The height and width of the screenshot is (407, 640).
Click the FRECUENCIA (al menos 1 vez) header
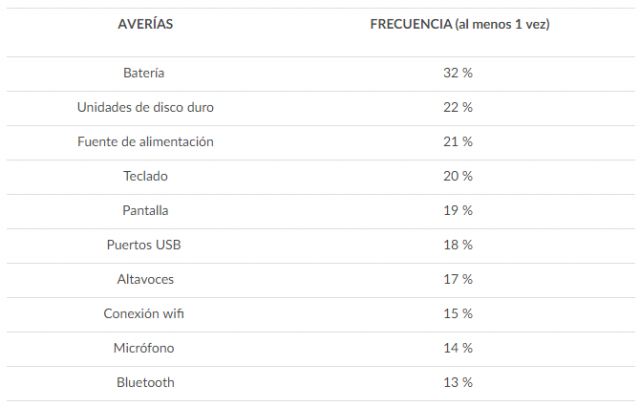(460, 24)
